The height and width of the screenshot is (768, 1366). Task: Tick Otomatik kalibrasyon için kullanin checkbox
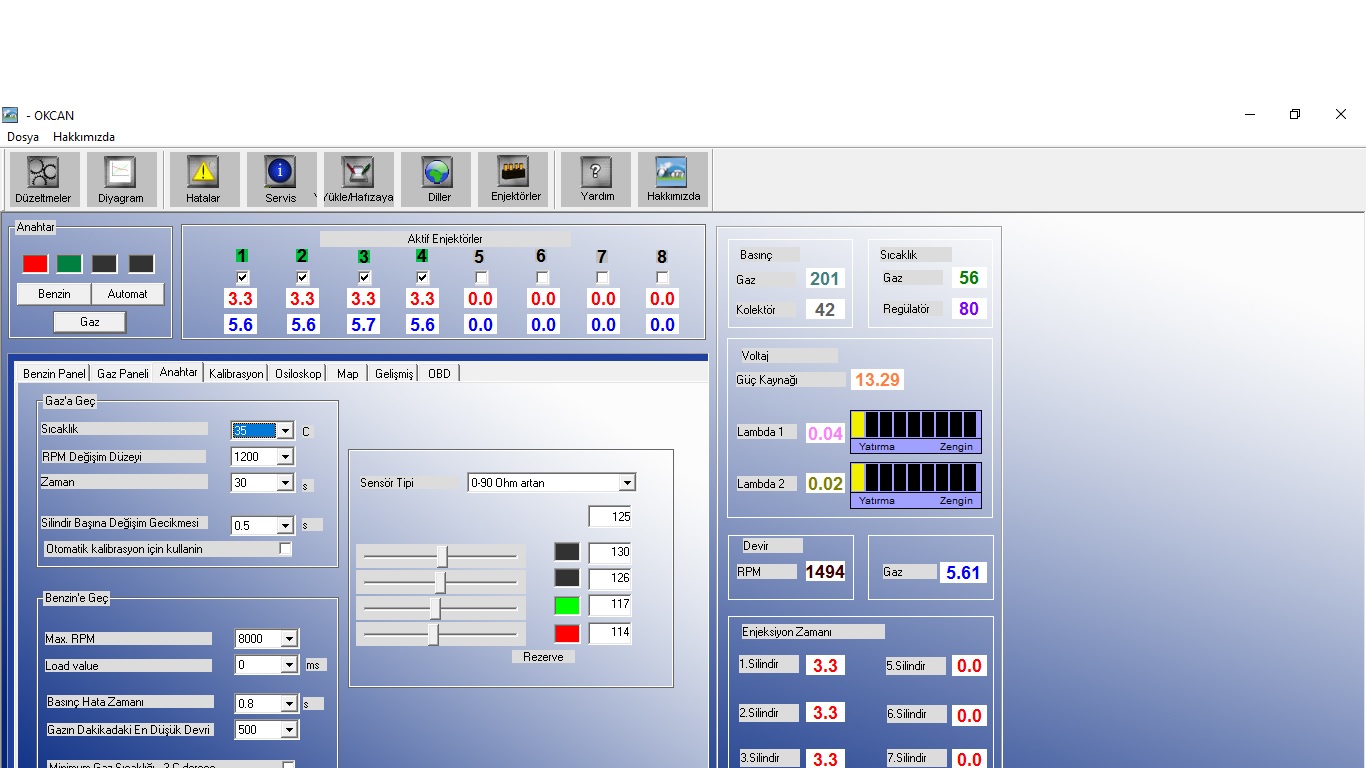click(286, 549)
